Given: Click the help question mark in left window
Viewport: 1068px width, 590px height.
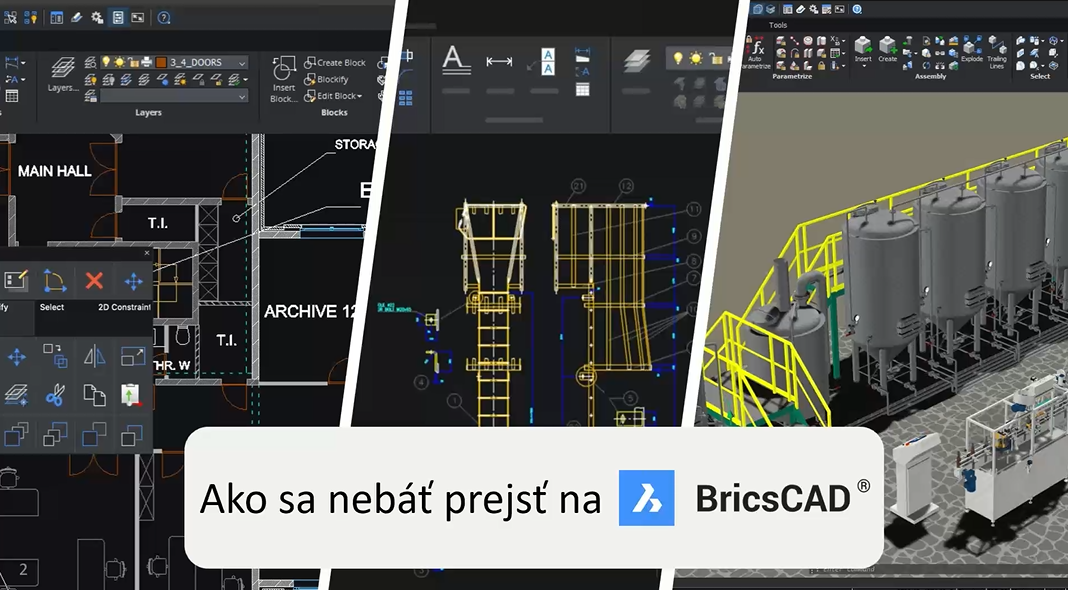Looking at the screenshot, I should pos(163,18).
